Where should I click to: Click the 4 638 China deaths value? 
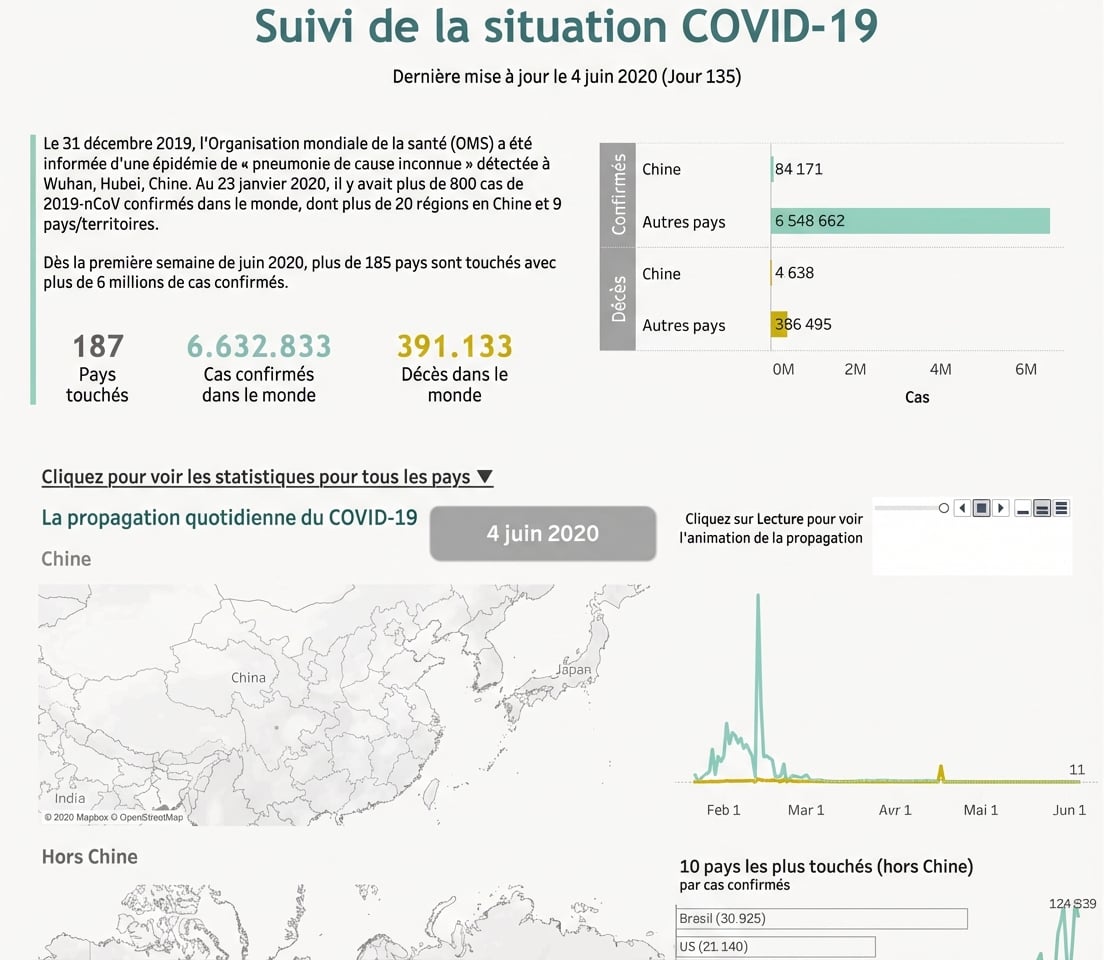point(794,273)
